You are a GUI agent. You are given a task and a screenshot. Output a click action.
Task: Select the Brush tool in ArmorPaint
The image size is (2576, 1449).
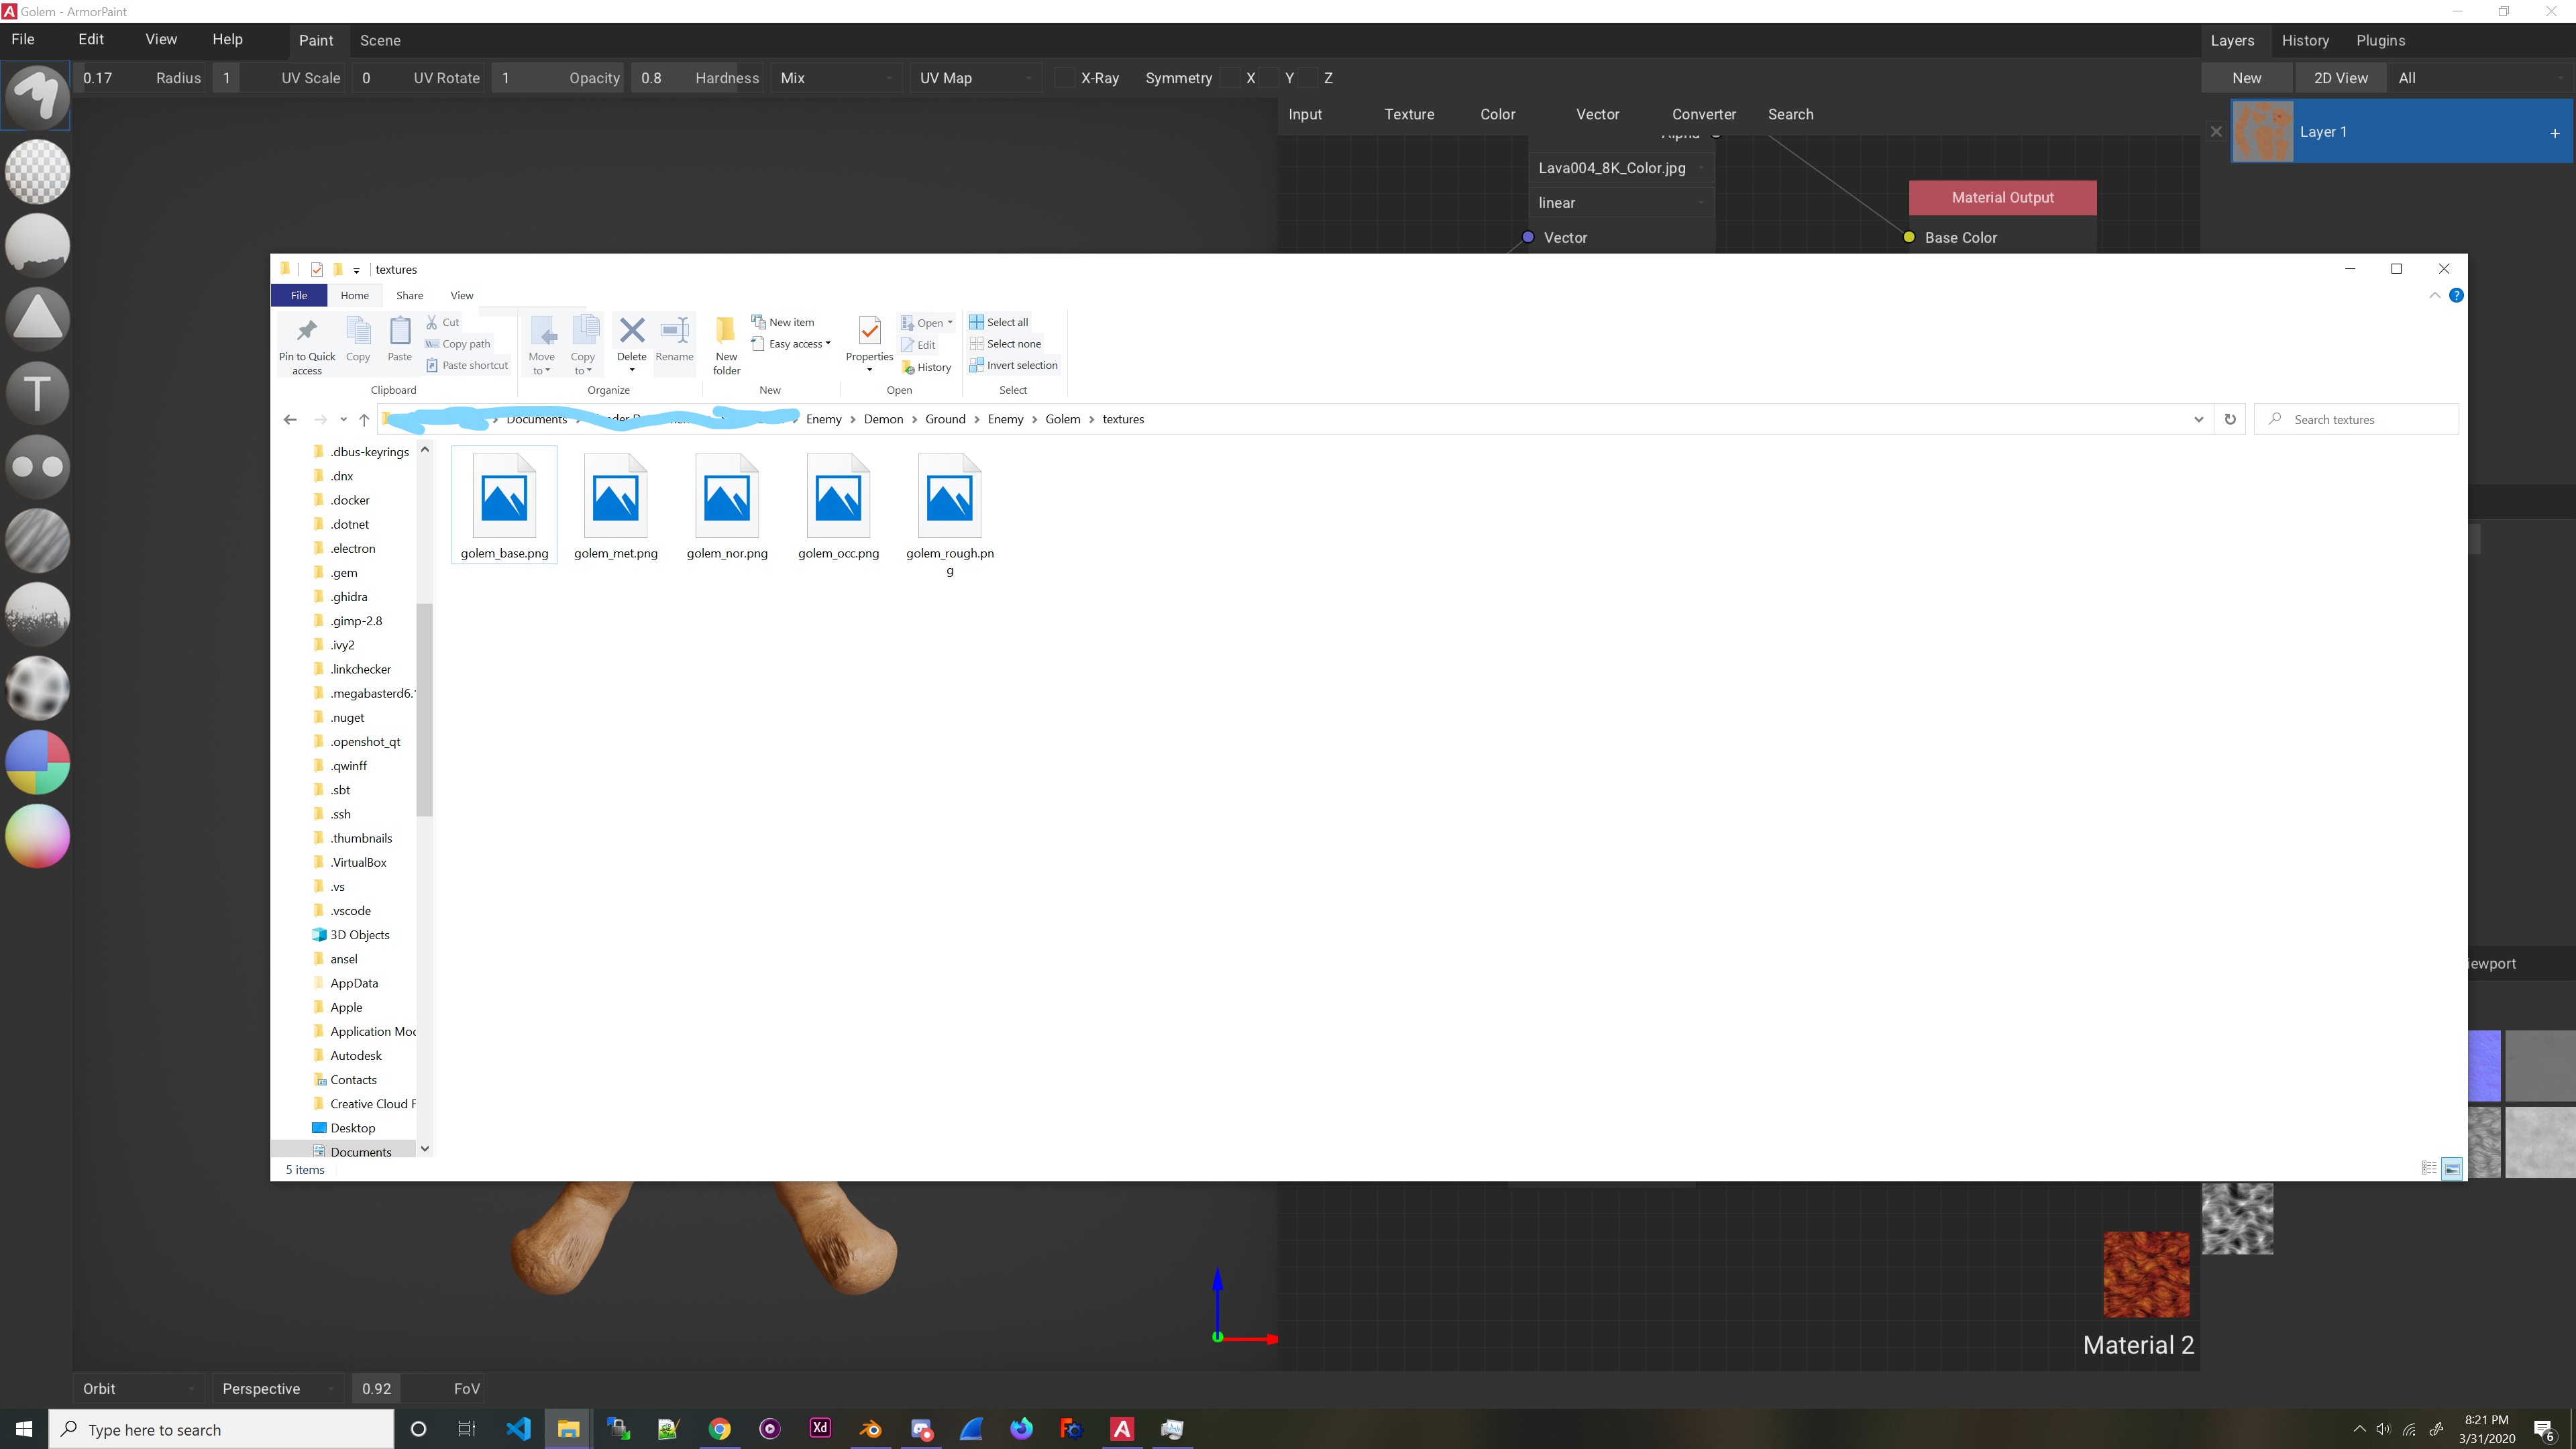[37, 96]
